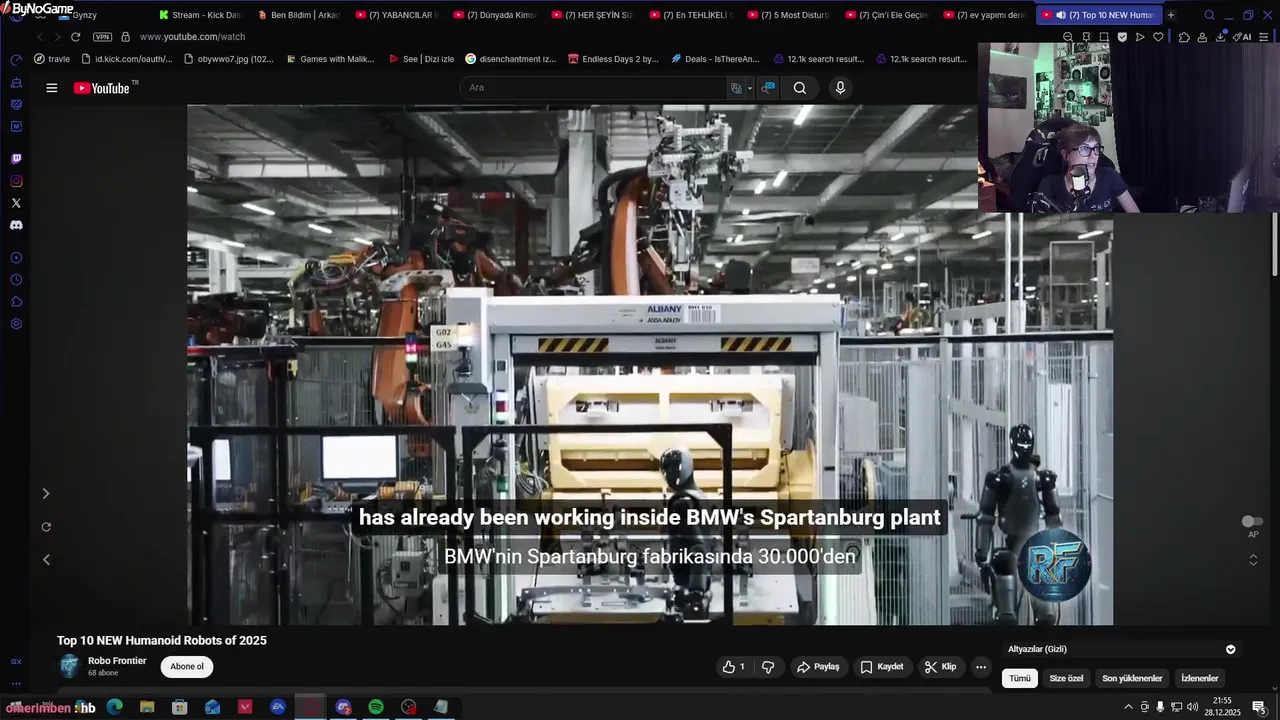1280x720 pixels.
Task: Click the YouTube search field 'Ara'
Action: (x=594, y=88)
